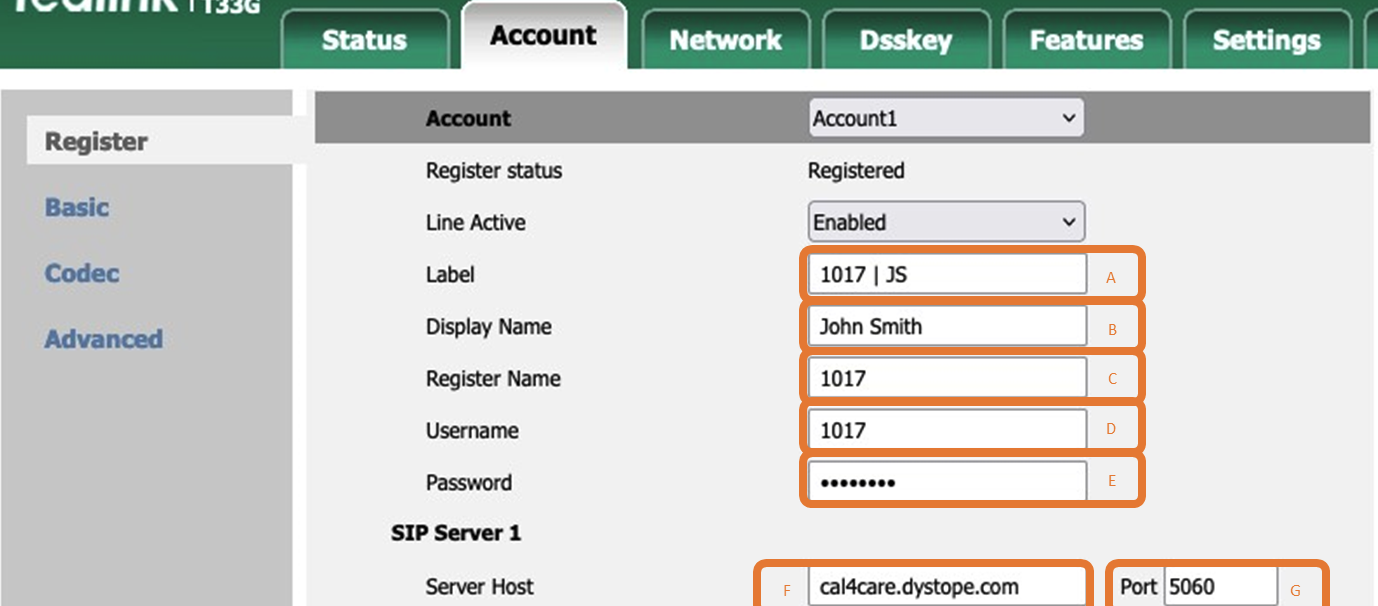
Task: Expand the Account dropdown arrow
Action: pos(1068,118)
